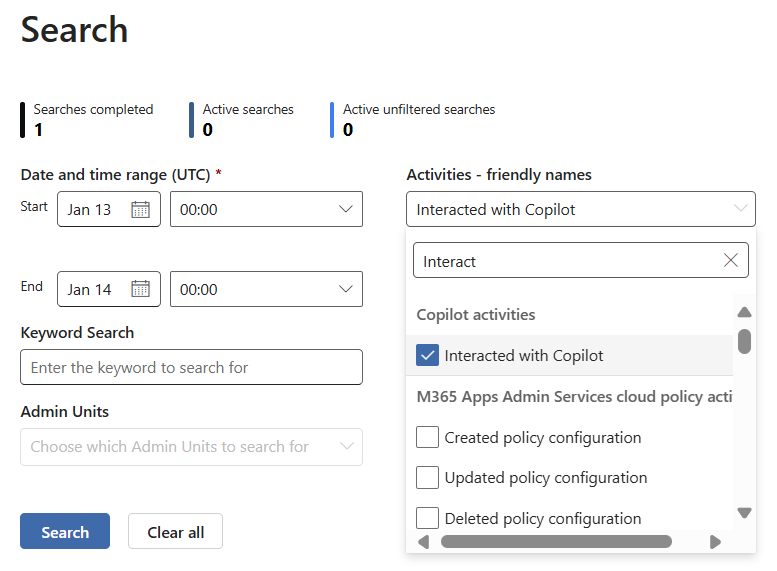Click the M365 Apps Admin Services group header
Screen dimensions: 777x571
pyautogui.click(x=574, y=397)
